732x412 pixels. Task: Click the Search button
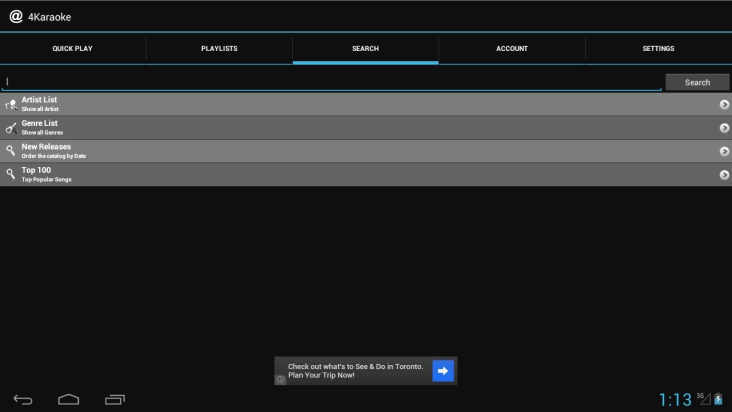(697, 82)
